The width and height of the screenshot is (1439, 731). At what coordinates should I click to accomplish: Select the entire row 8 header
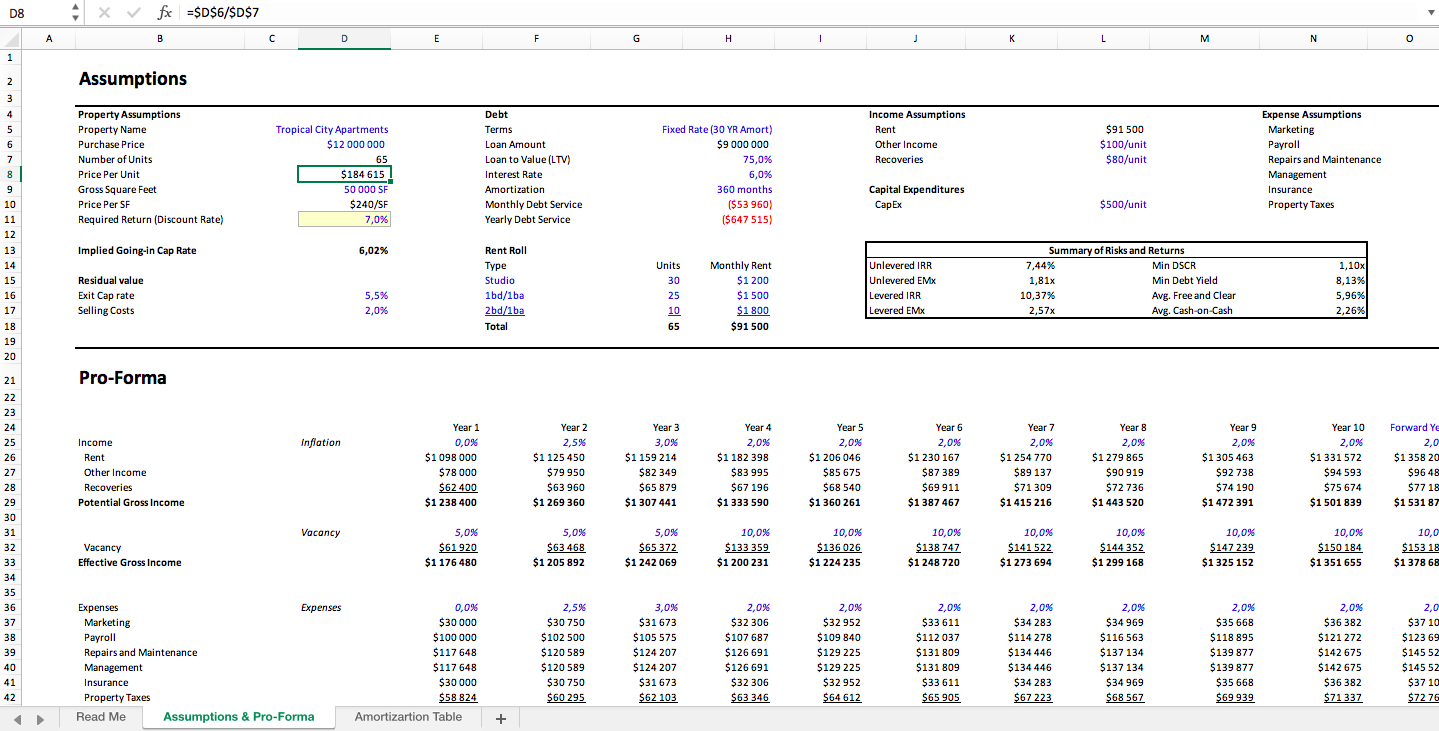pyautogui.click(x=8, y=174)
